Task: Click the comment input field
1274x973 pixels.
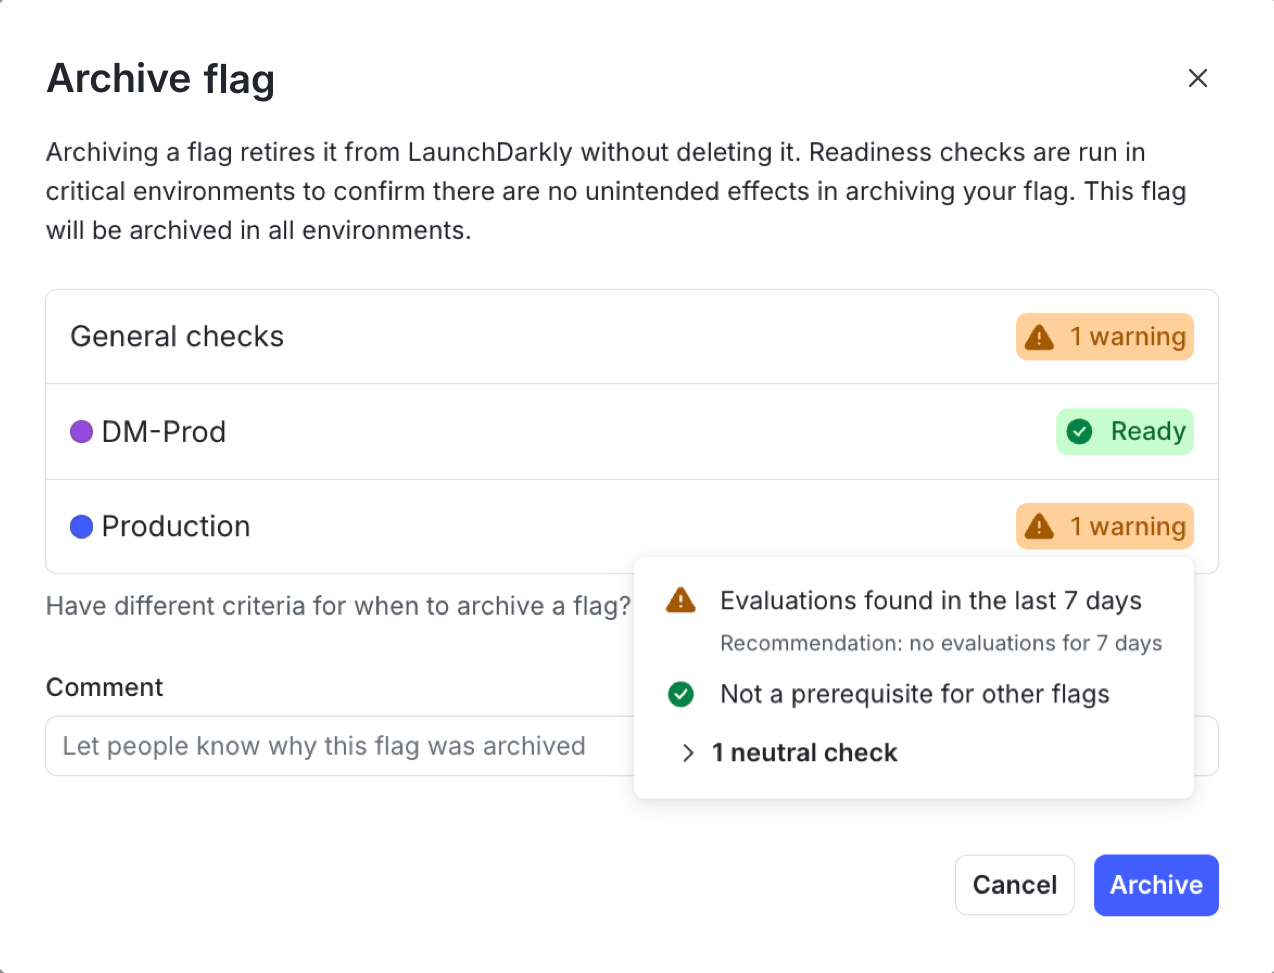Action: (300, 746)
